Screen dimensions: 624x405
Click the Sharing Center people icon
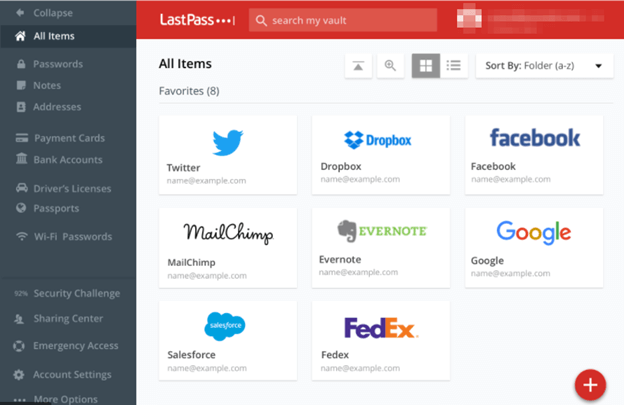19,319
